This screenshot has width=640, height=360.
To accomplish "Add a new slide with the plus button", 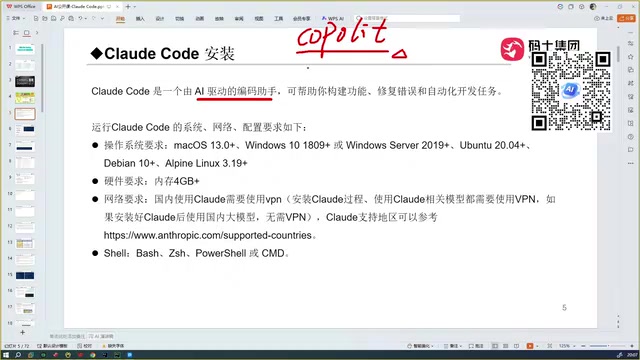I will [x=22, y=332].
